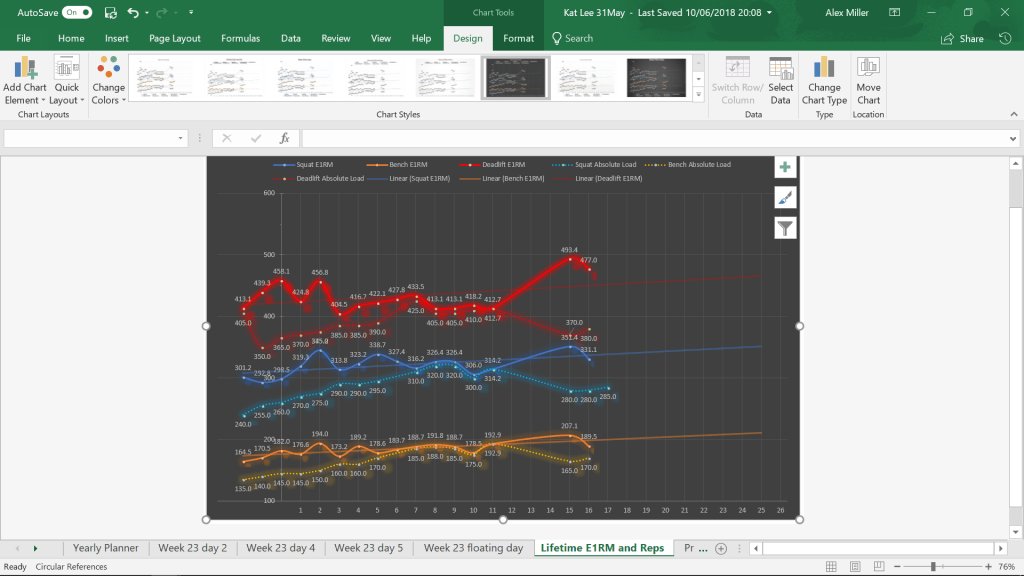Click the Change Chart Type button
The height and width of the screenshot is (576, 1024).
(x=824, y=80)
